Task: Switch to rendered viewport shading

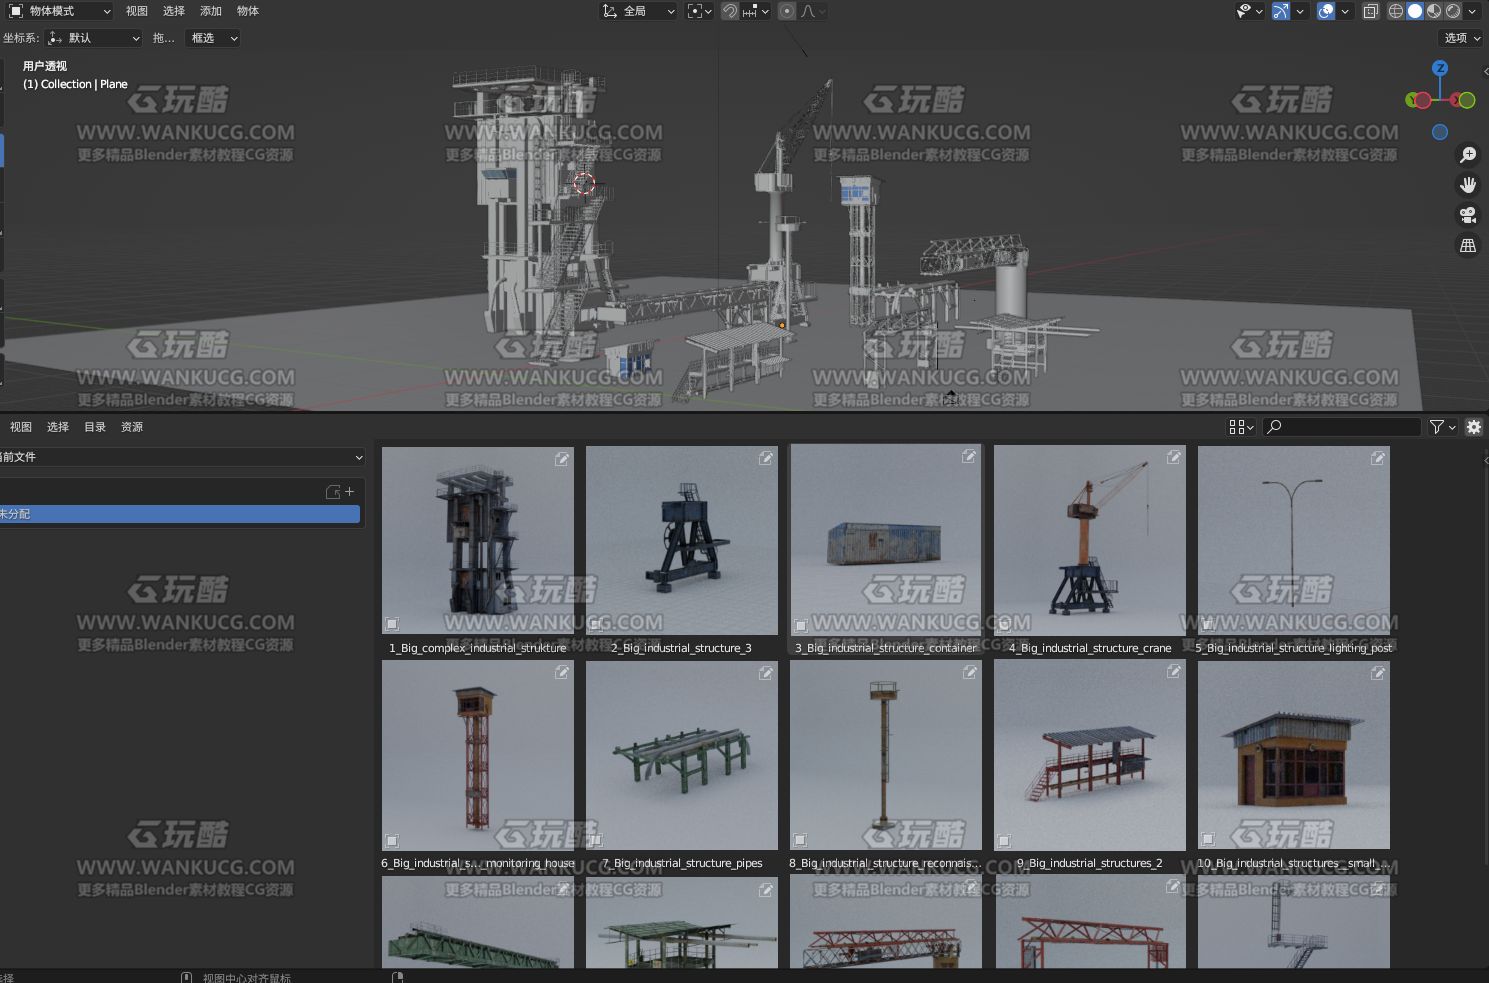Action: click(x=1453, y=11)
